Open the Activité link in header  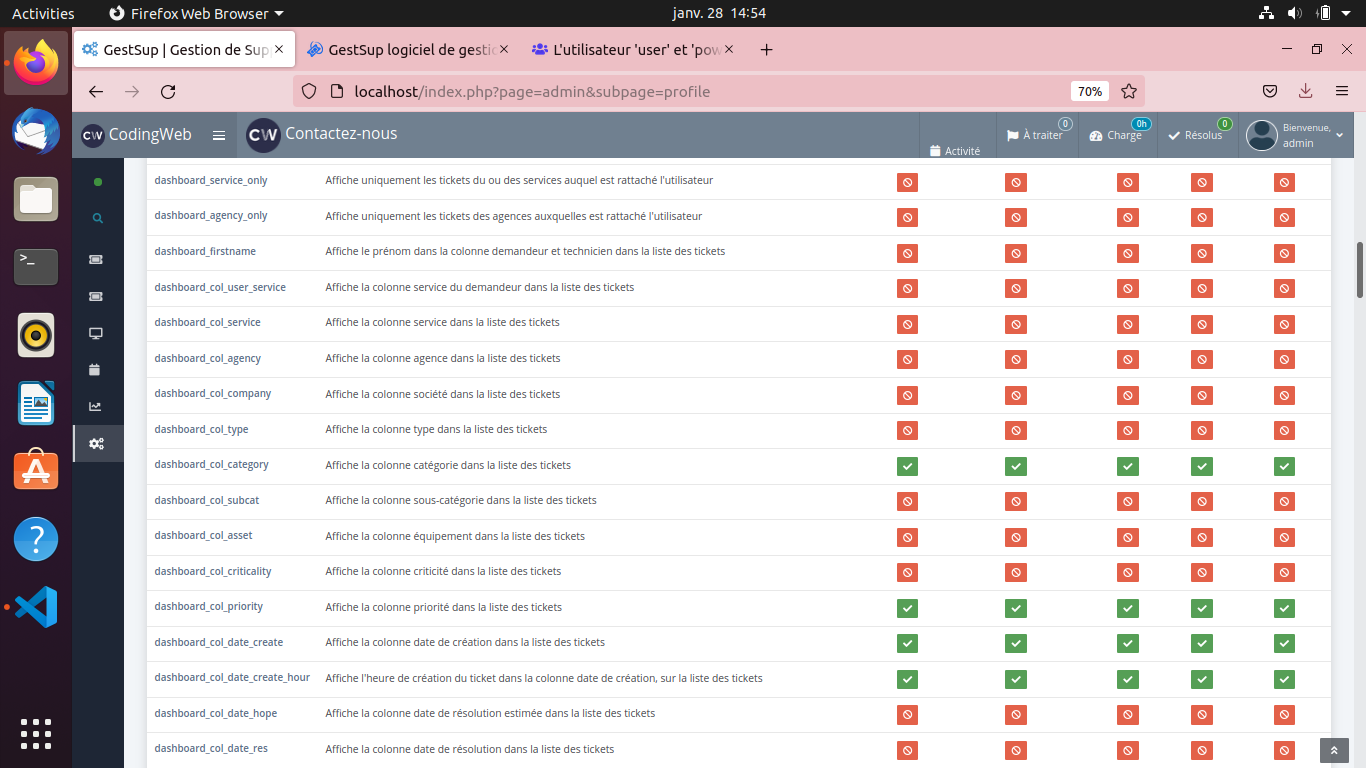coord(955,151)
